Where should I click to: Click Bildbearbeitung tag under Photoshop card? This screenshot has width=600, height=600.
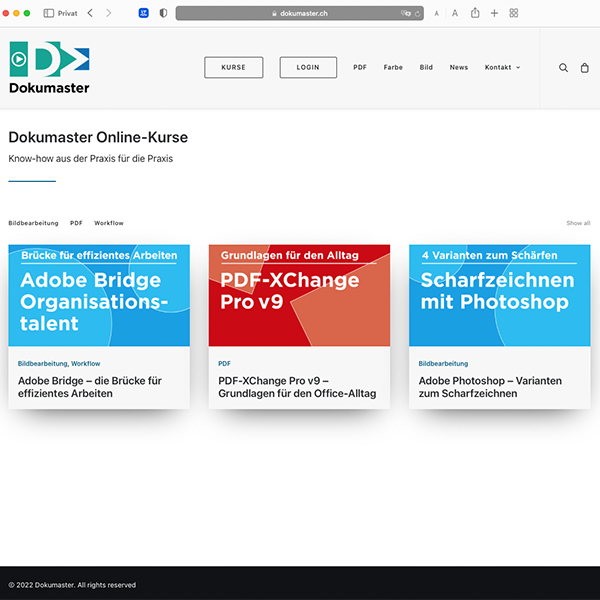coord(443,364)
